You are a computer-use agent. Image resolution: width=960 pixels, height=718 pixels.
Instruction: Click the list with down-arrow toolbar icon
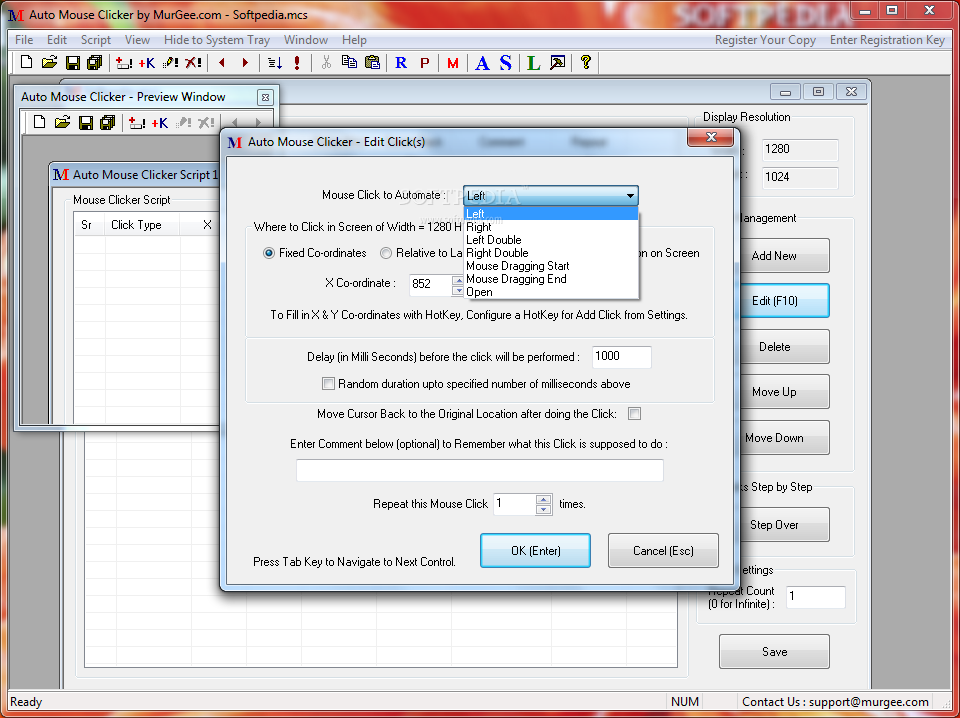[274, 62]
